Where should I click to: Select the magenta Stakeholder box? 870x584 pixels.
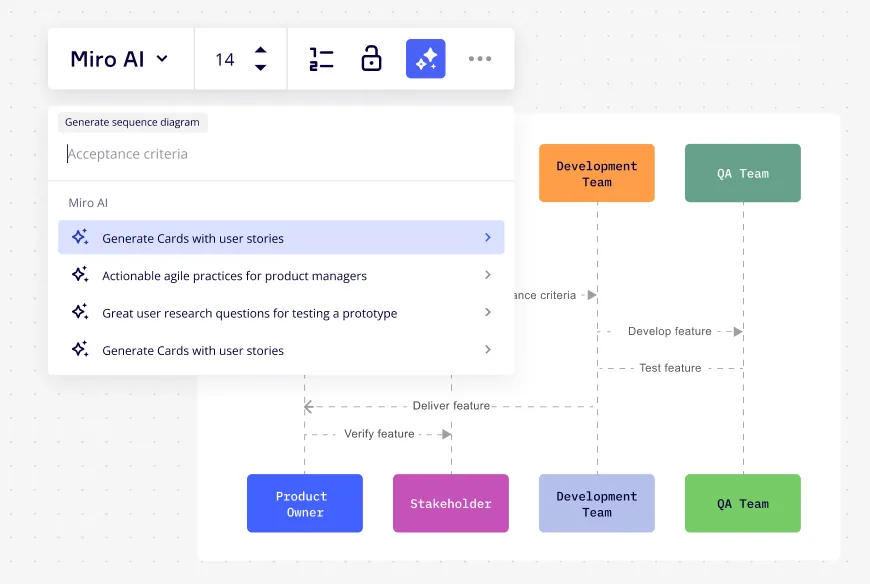point(451,503)
